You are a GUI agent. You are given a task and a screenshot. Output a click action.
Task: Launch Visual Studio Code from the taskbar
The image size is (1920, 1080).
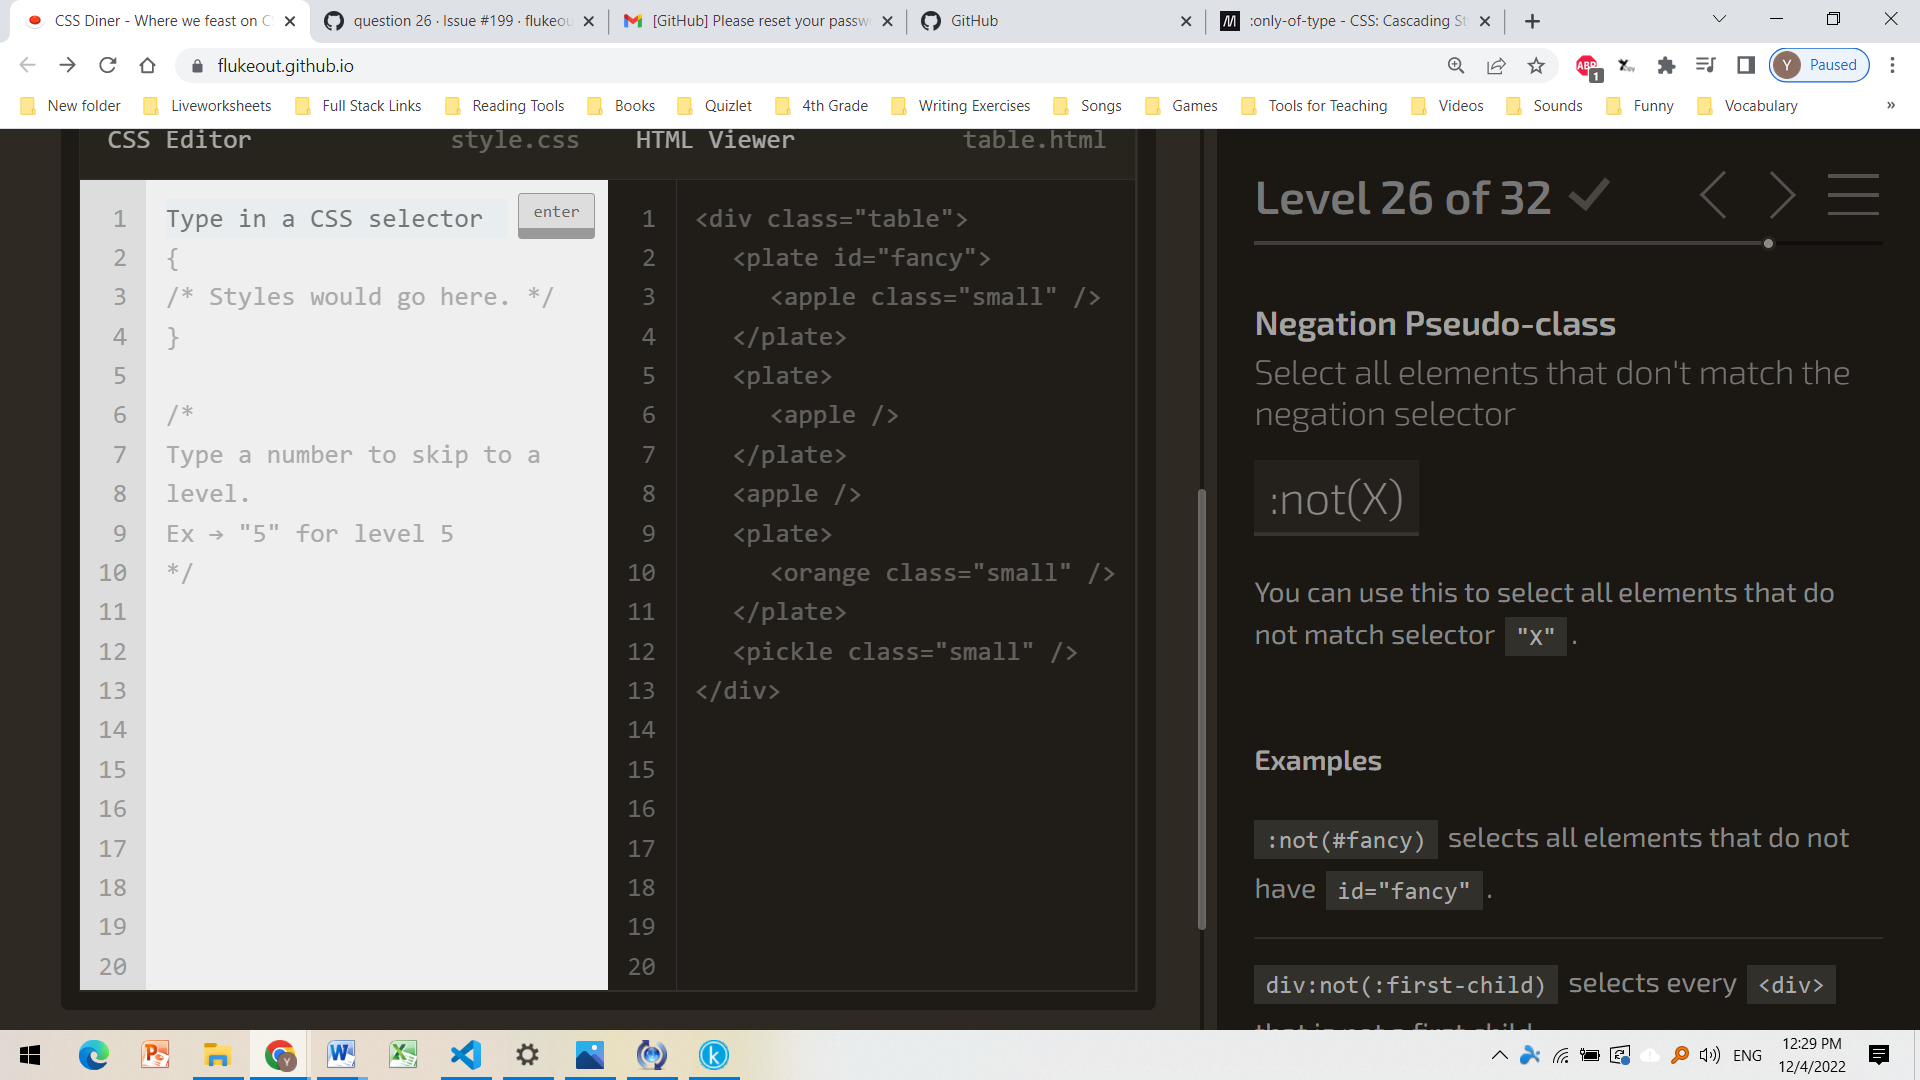465,1055
